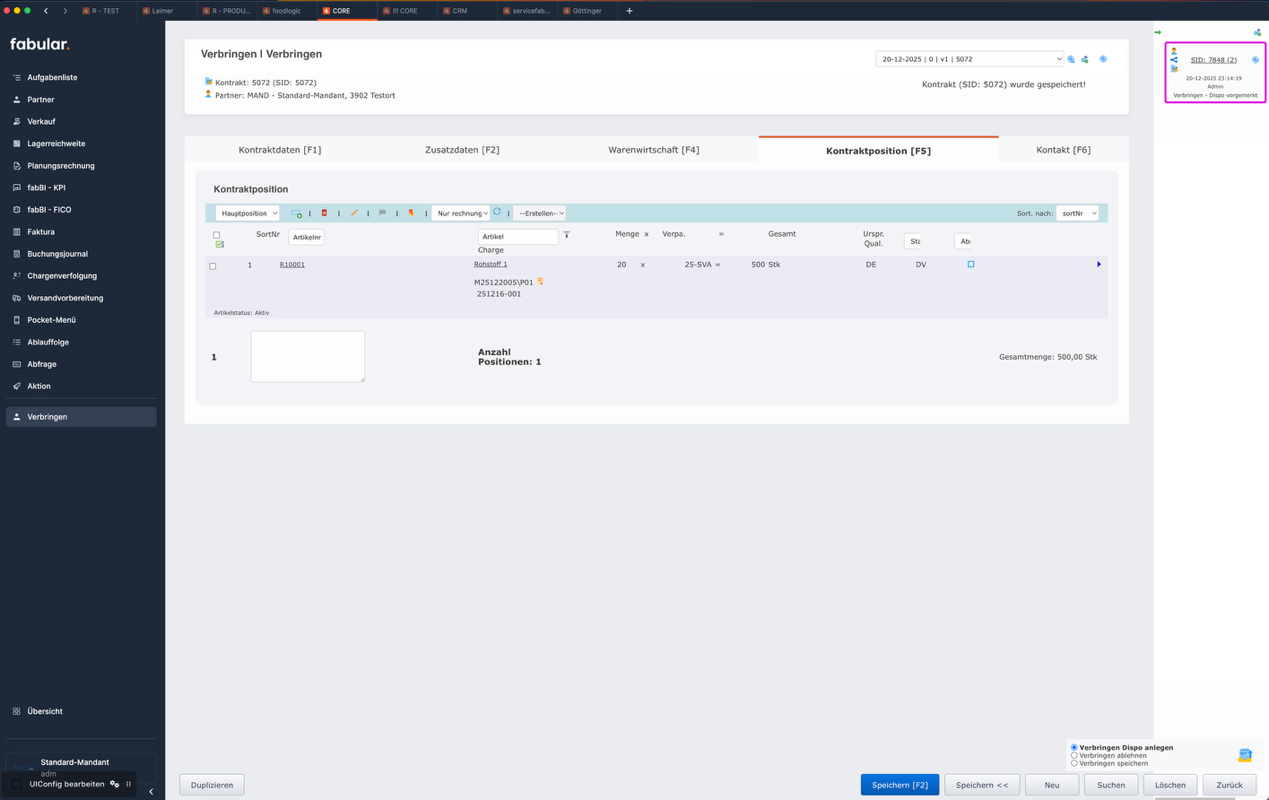Viewport: 1269px width, 800px height.
Task: Switch to Warenwirtschaft [F4] tab
Action: coord(653,150)
